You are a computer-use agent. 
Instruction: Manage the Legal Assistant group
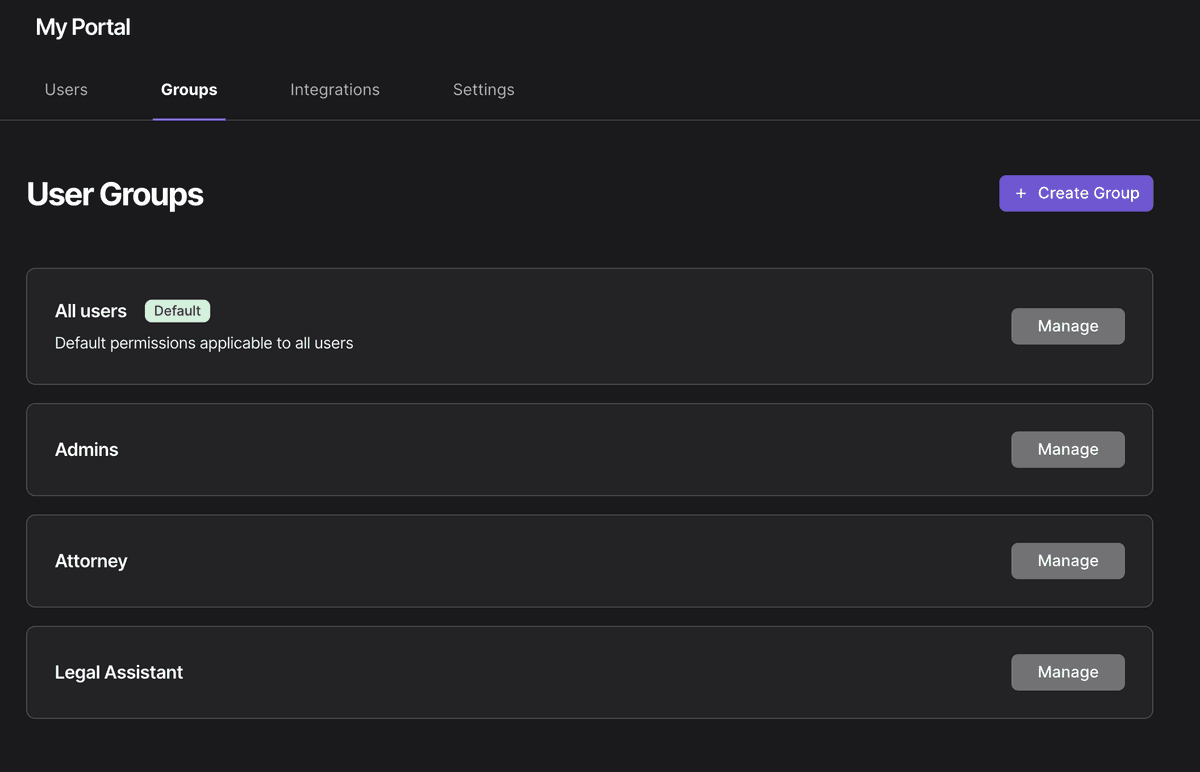pyautogui.click(x=1068, y=672)
